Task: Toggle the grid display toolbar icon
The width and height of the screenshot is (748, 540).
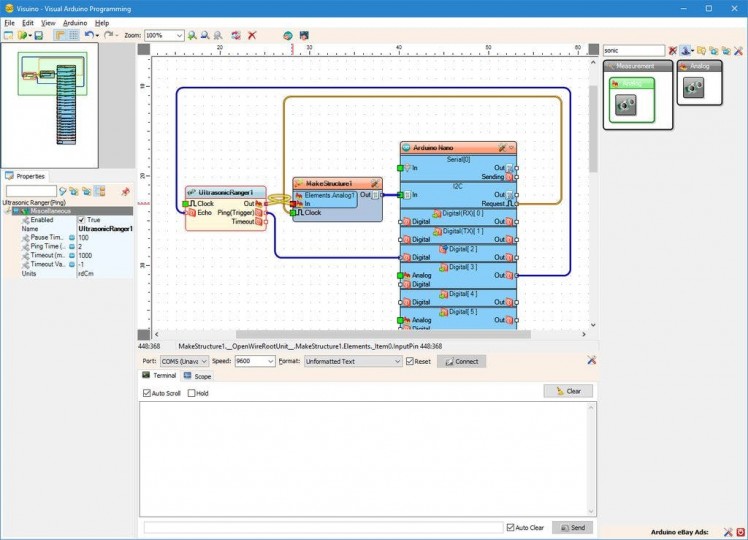Action: pos(74,35)
